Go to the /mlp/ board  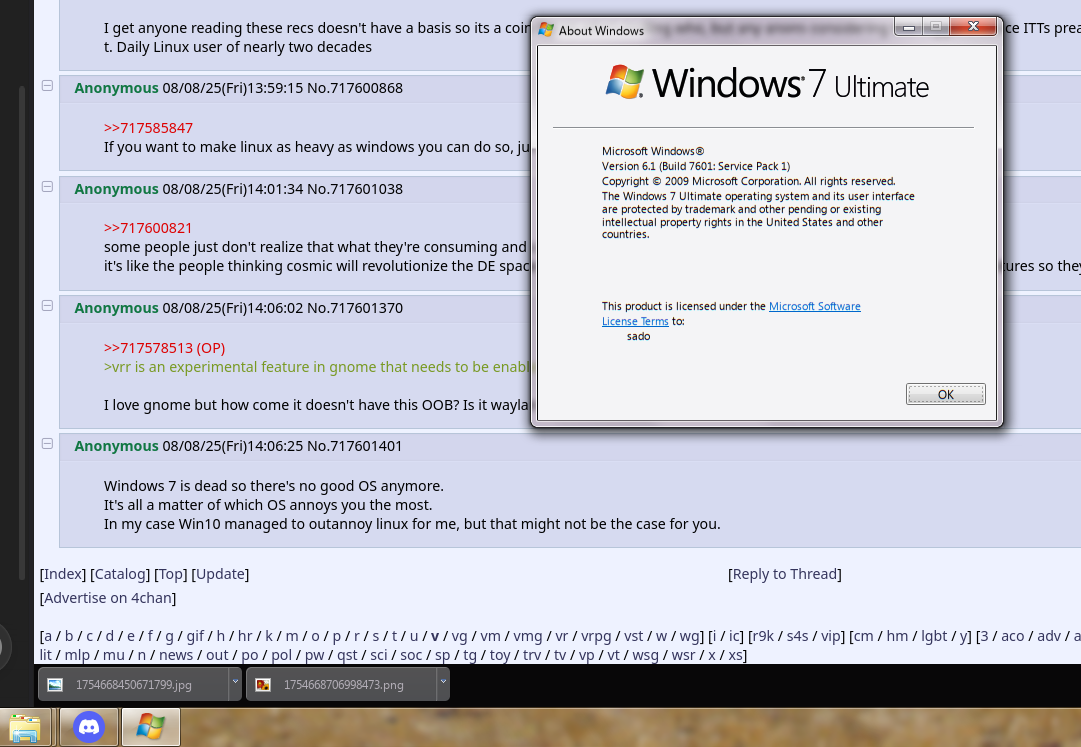click(x=77, y=655)
